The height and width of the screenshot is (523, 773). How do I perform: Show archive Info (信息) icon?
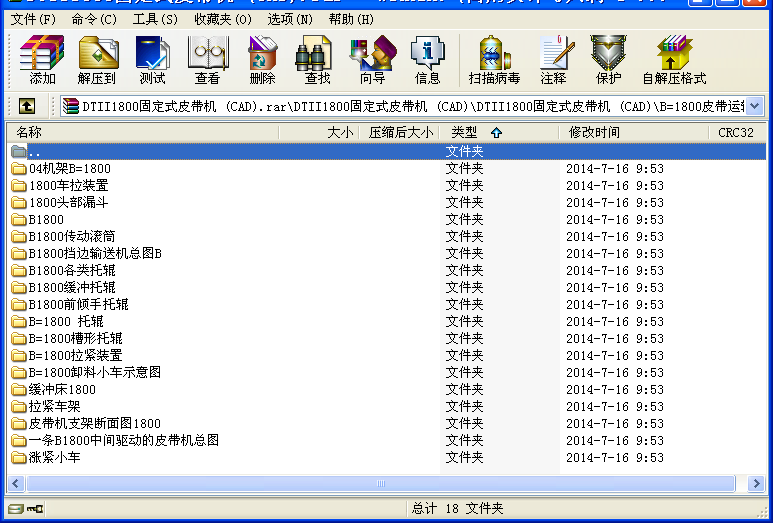(x=427, y=60)
